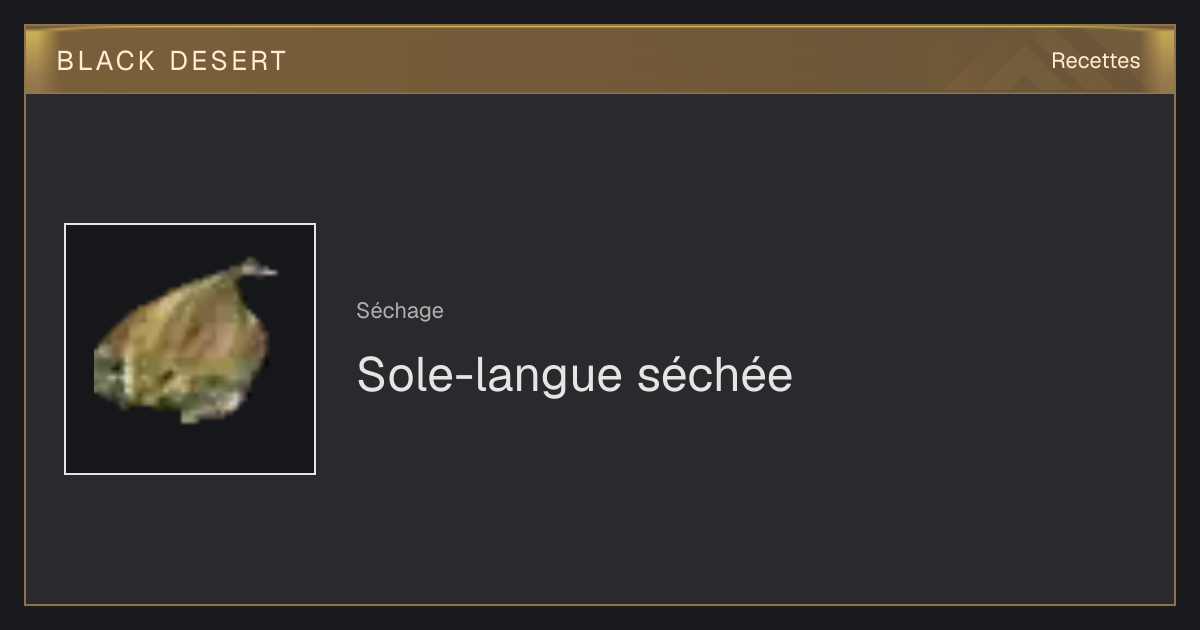Click the fish tail on item image

coord(255,269)
